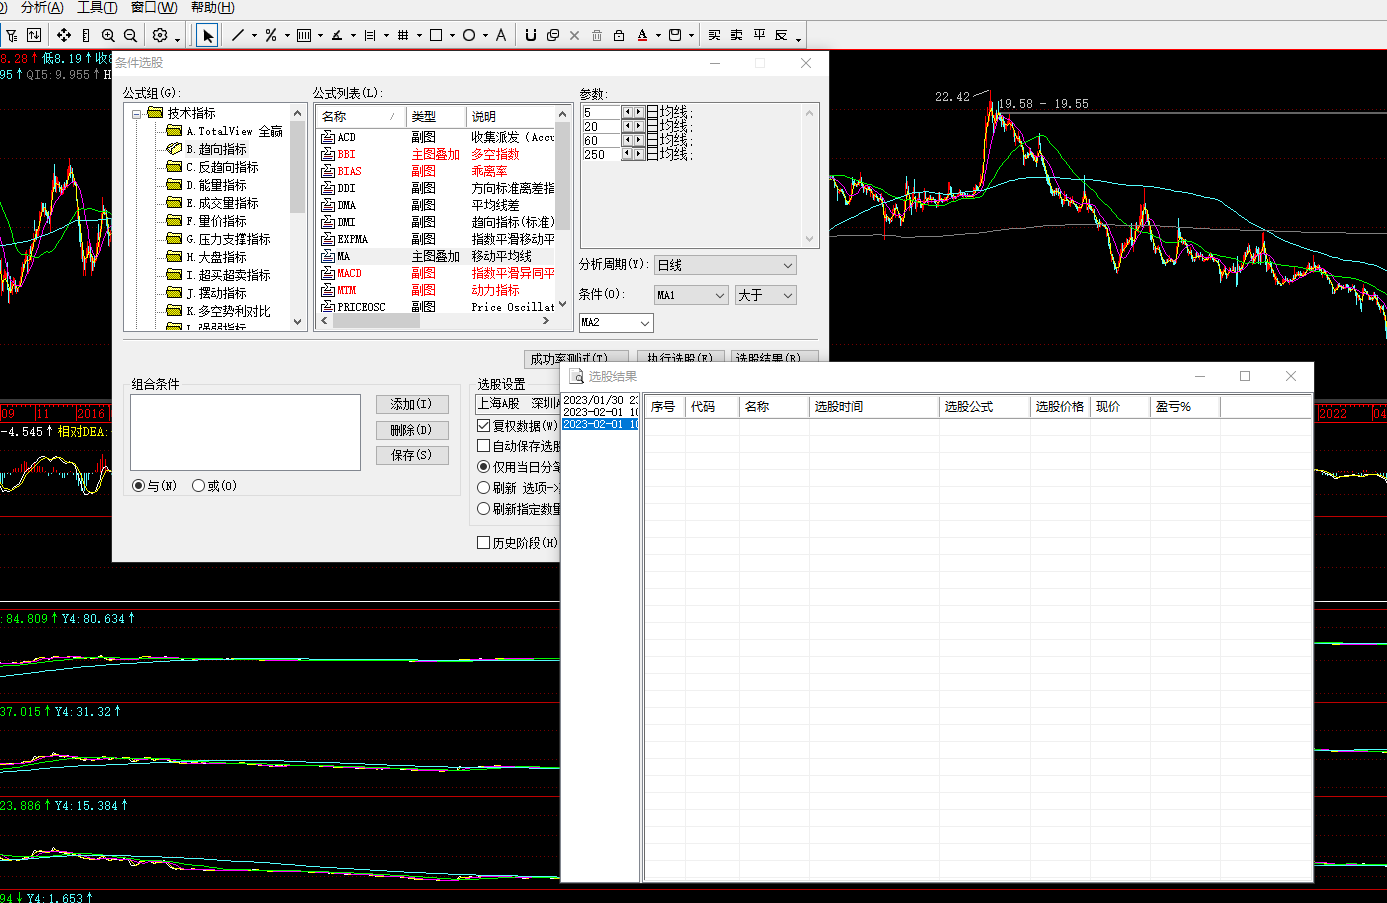The image size is (1387, 903).
Task: Open the 帮助(H) menu
Action: (x=212, y=8)
